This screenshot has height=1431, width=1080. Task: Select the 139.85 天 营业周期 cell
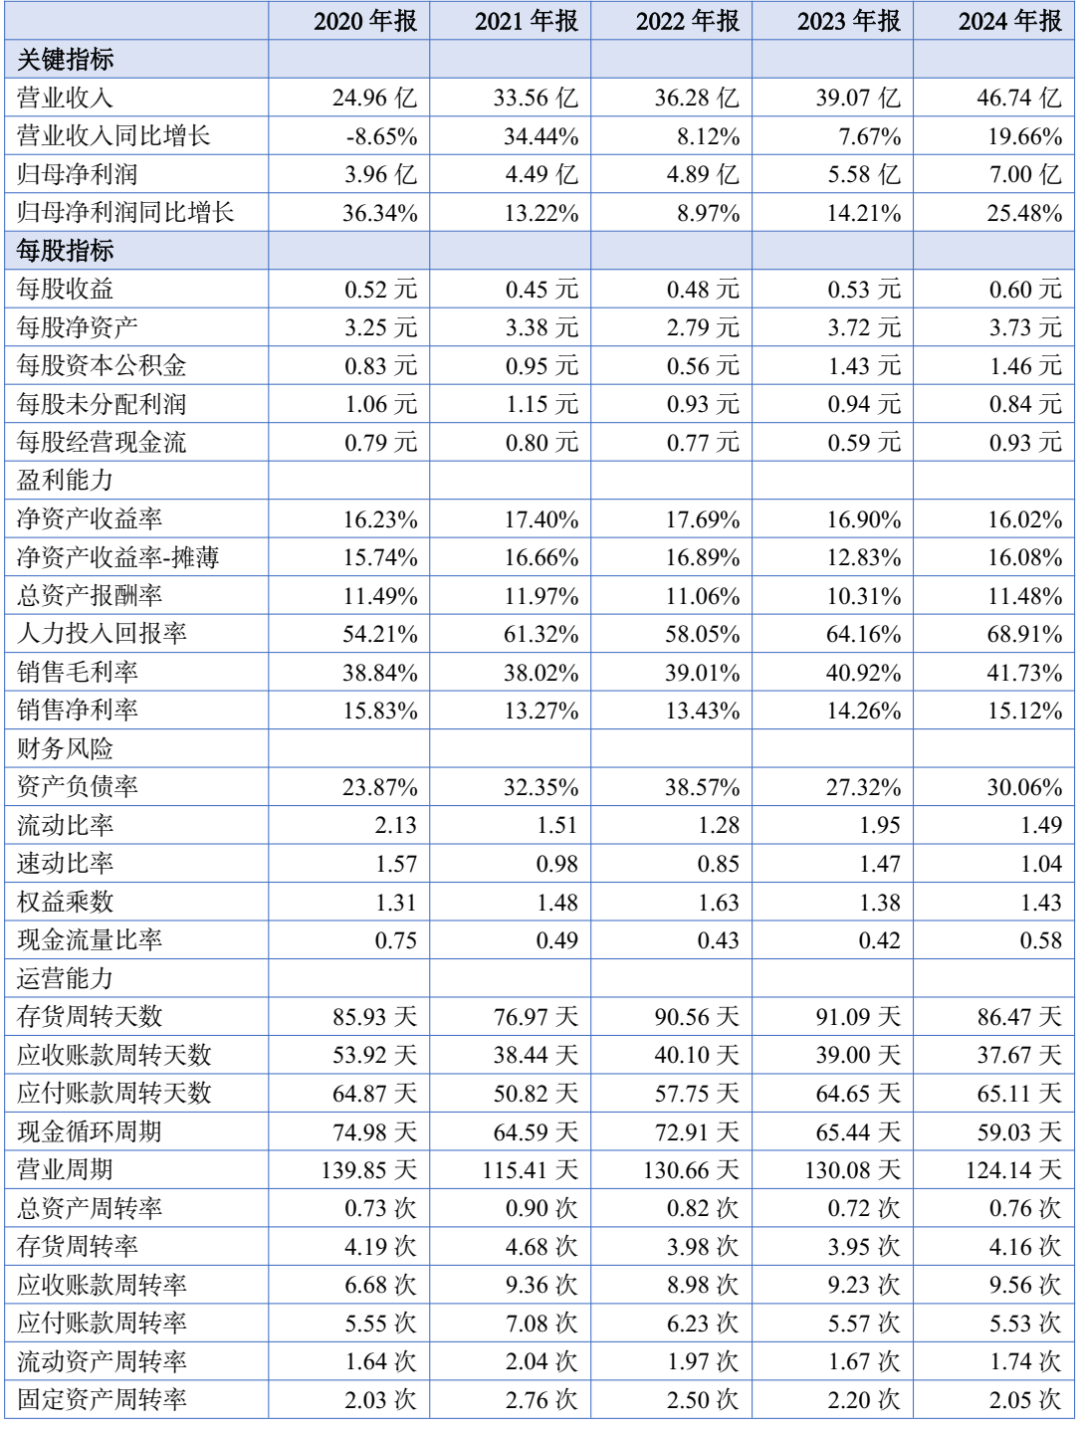click(369, 1169)
